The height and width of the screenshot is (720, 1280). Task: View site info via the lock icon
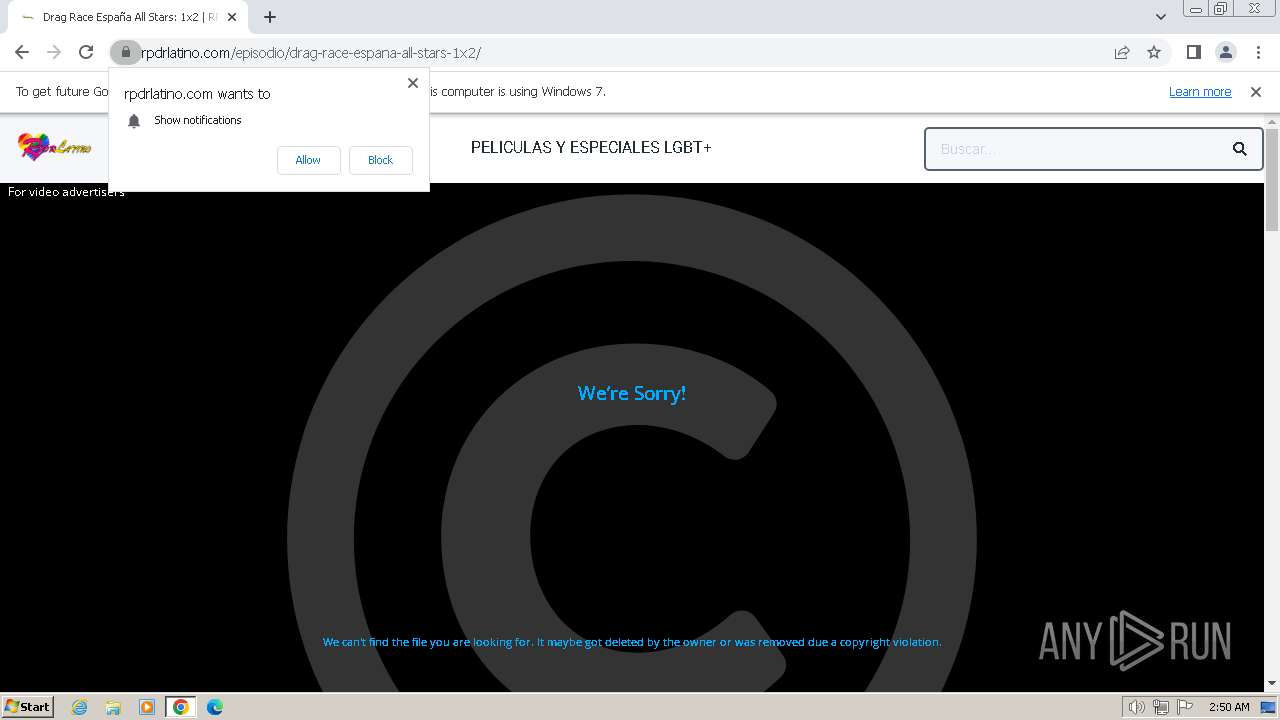125,52
